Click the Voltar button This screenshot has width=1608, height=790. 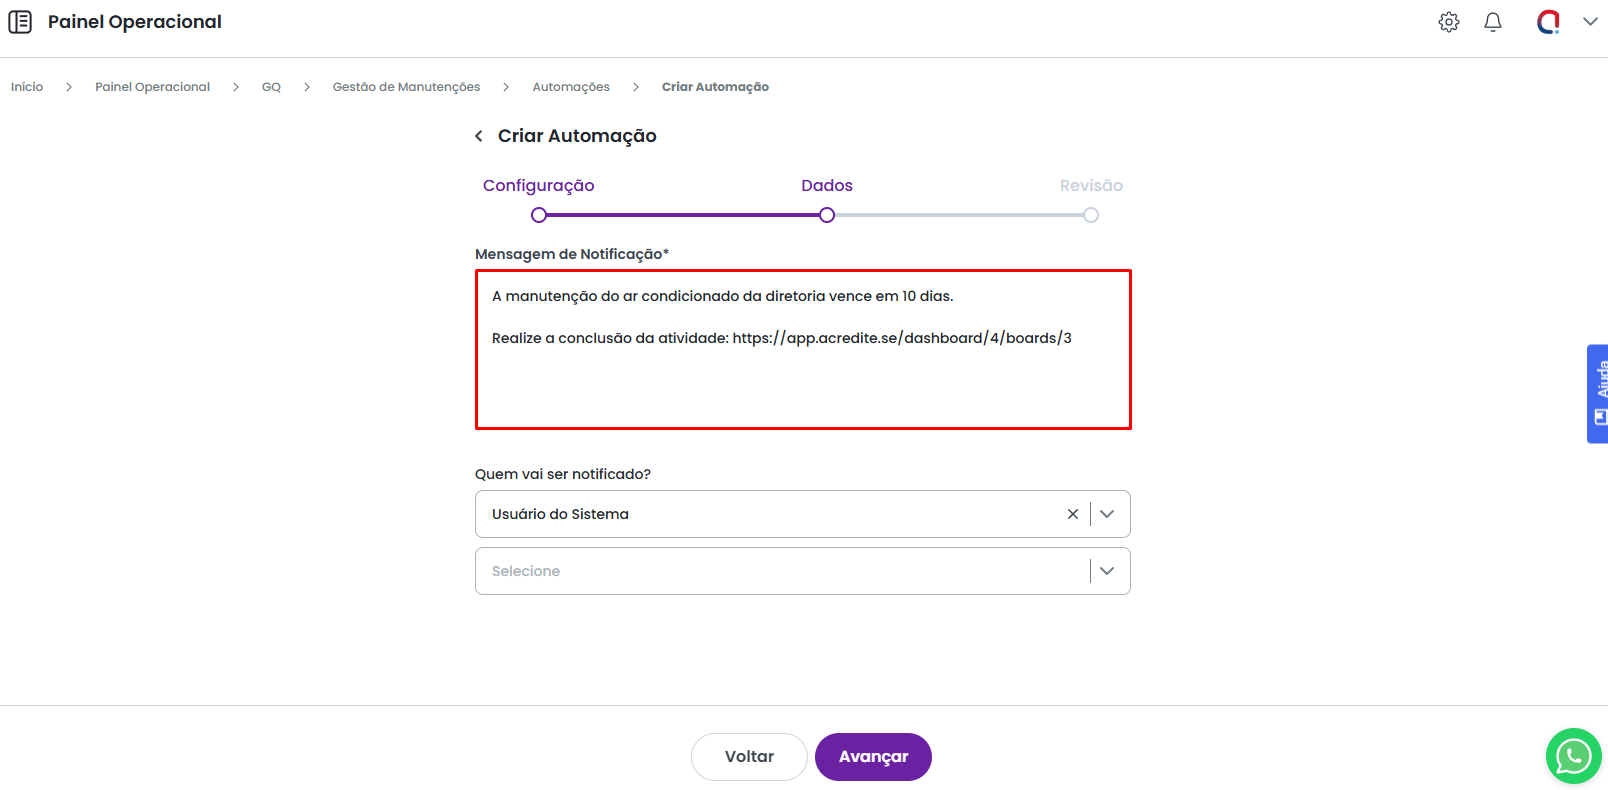click(x=748, y=757)
